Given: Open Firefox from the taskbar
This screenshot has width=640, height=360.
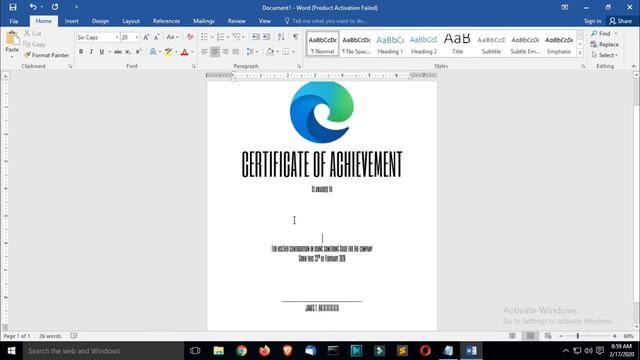Looking at the screenshot, I should [264, 351].
